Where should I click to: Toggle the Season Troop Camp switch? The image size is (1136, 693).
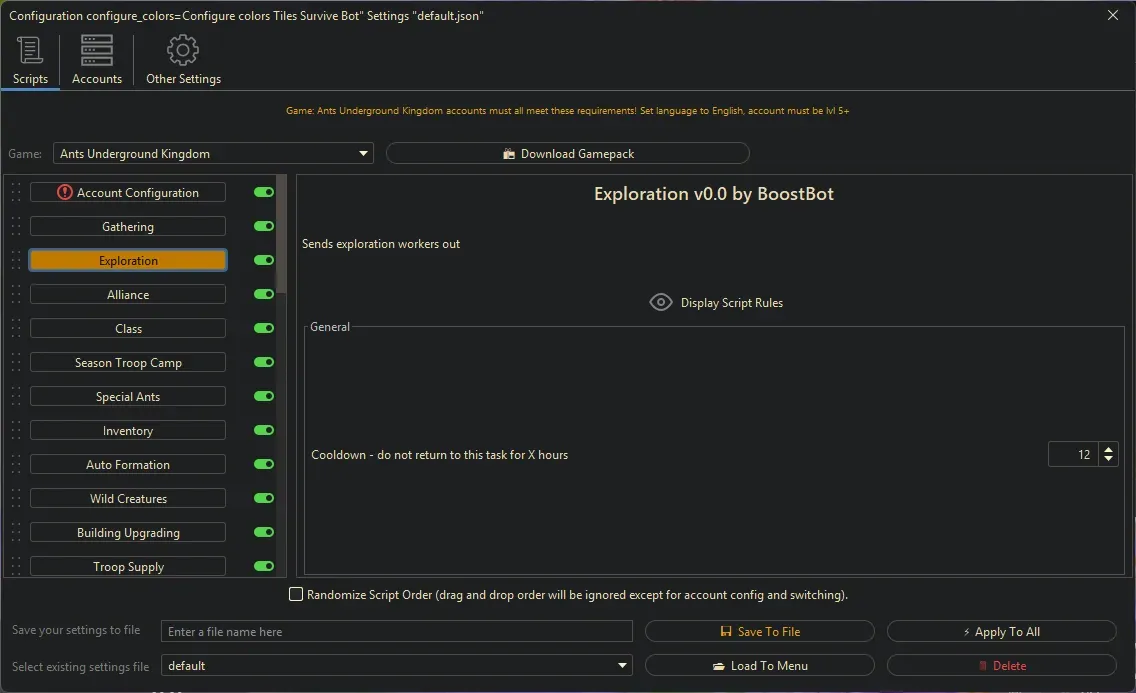pyautogui.click(x=264, y=363)
